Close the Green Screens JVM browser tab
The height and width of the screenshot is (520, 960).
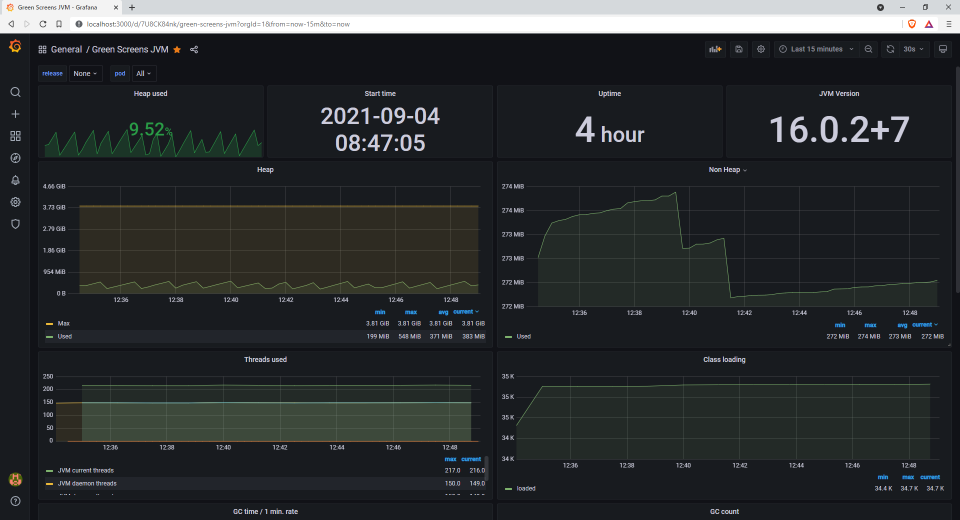pos(116,7)
